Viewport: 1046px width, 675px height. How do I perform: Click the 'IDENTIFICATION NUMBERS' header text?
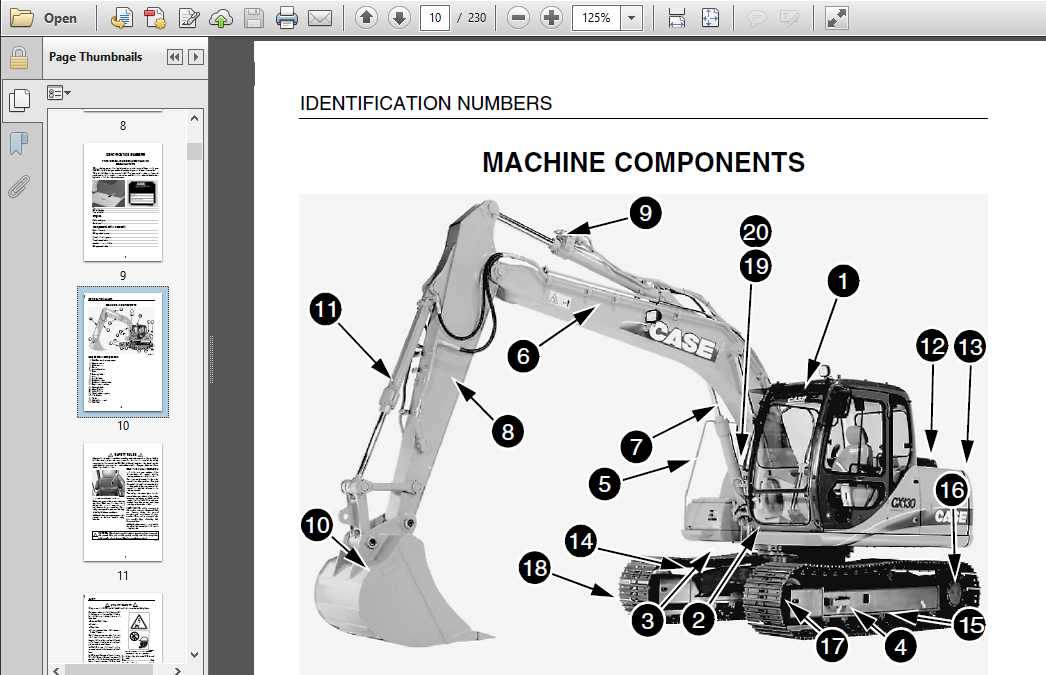[426, 103]
